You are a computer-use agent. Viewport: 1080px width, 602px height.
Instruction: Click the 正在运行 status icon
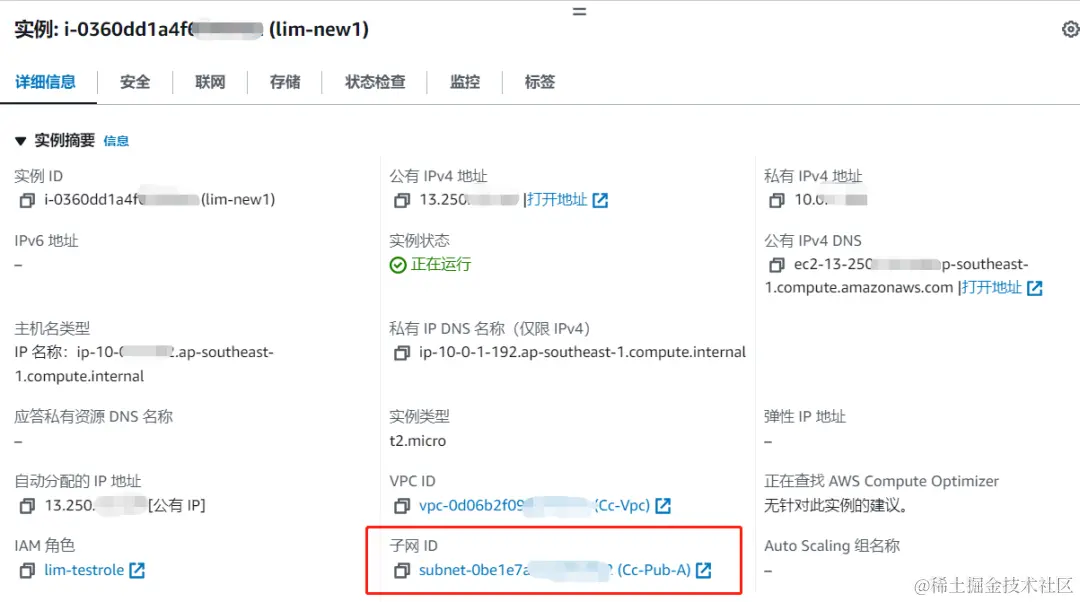coord(397,264)
